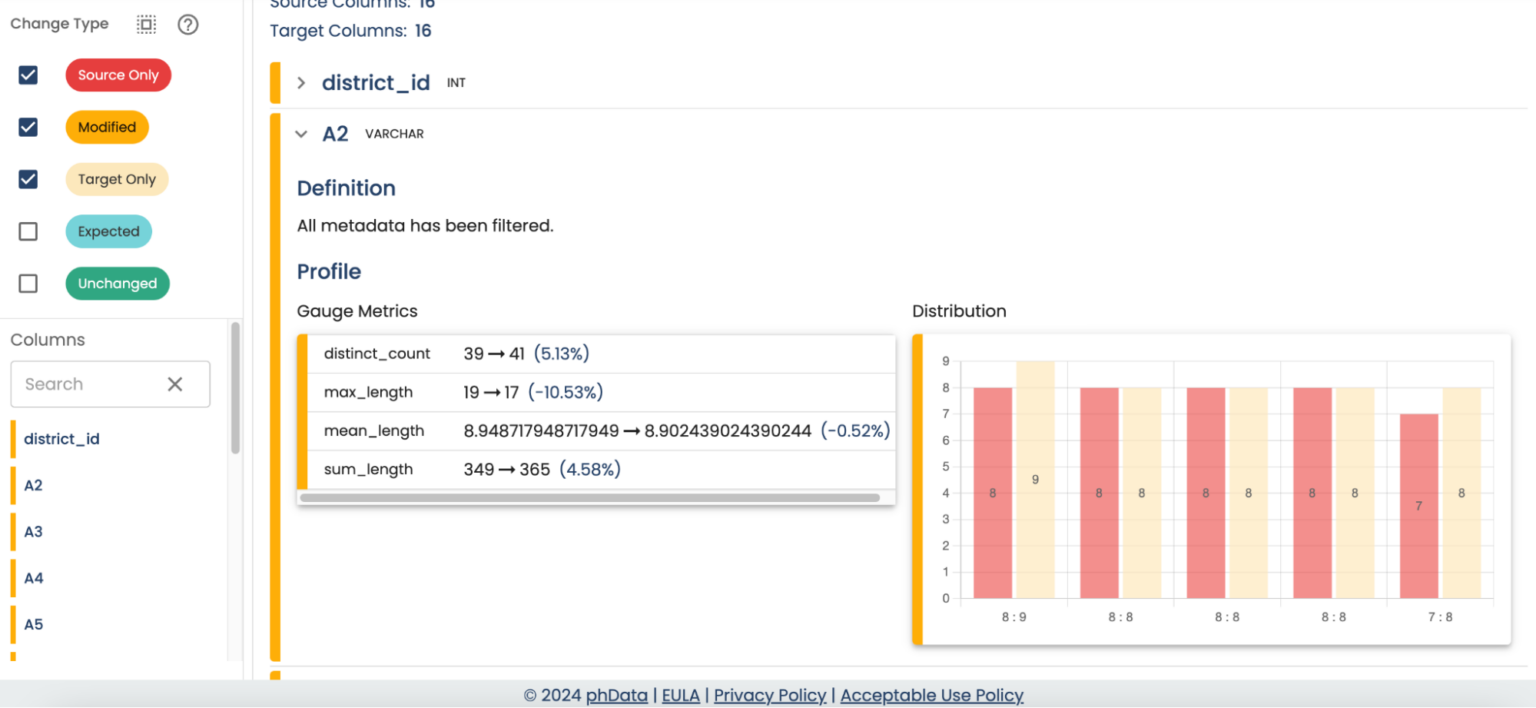Click the Target Only badge
1536x708 pixels.
click(116, 179)
